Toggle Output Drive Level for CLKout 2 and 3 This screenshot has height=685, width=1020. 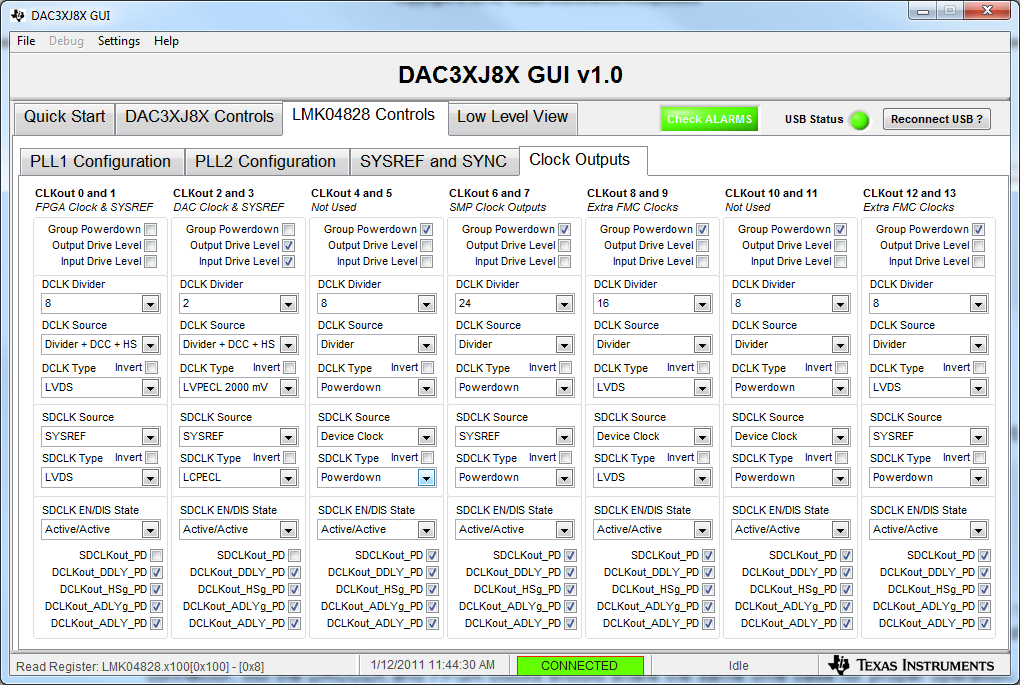click(x=289, y=245)
